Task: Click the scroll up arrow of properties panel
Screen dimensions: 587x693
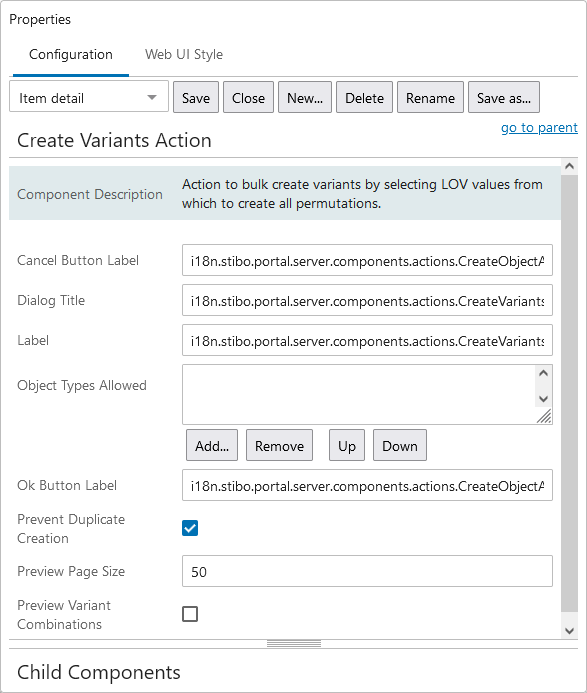Action: [569, 167]
